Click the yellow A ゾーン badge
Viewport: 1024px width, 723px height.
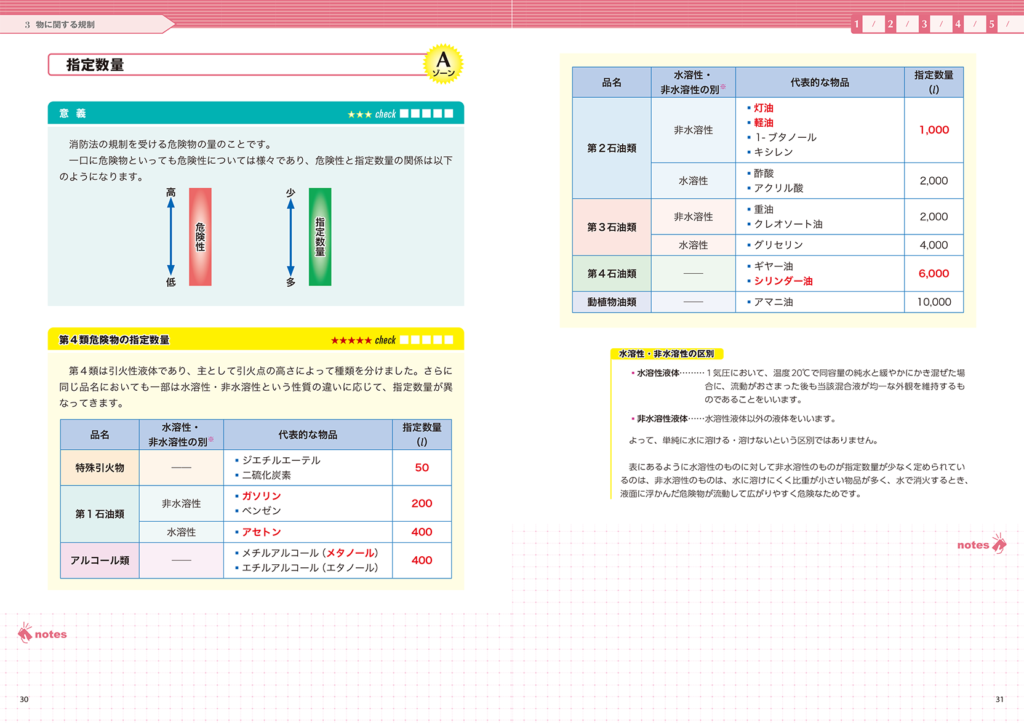click(443, 64)
